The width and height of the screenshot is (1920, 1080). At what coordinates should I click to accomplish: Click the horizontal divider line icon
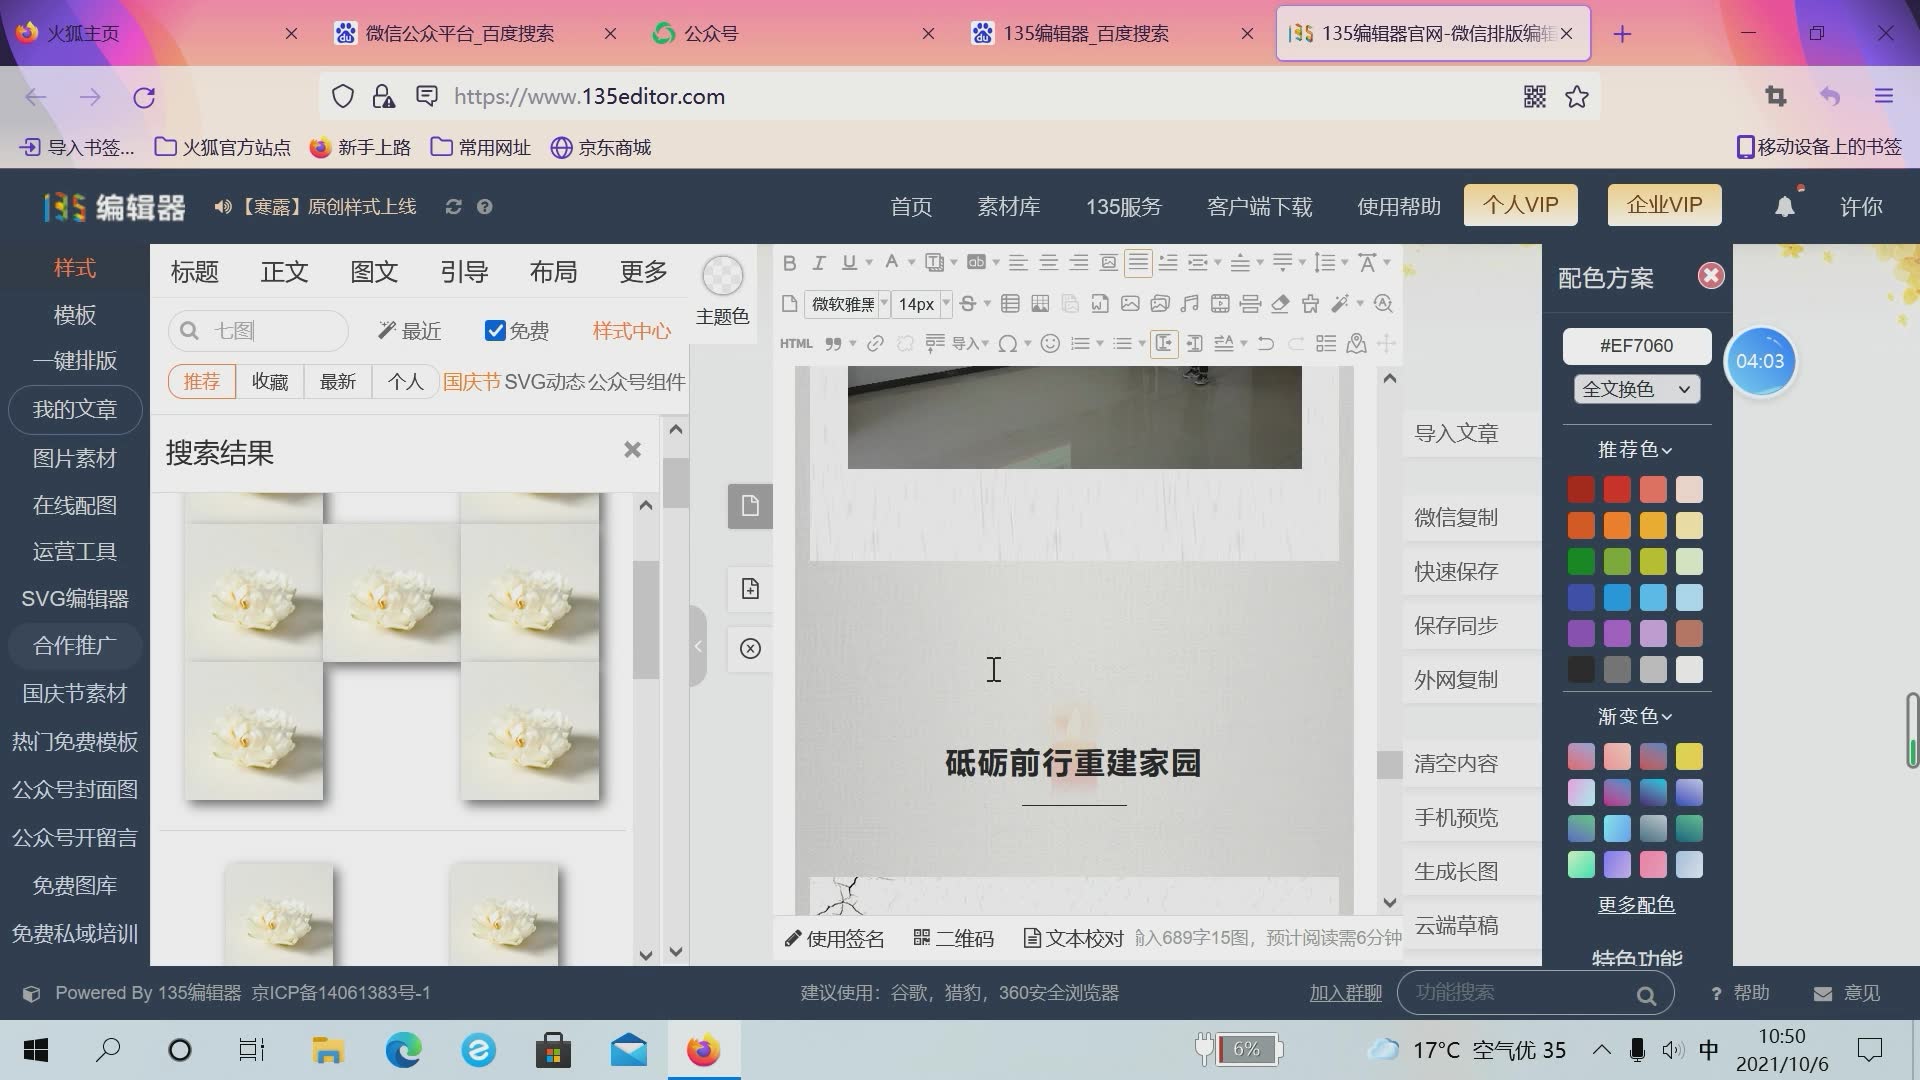tap(1250, 304)
